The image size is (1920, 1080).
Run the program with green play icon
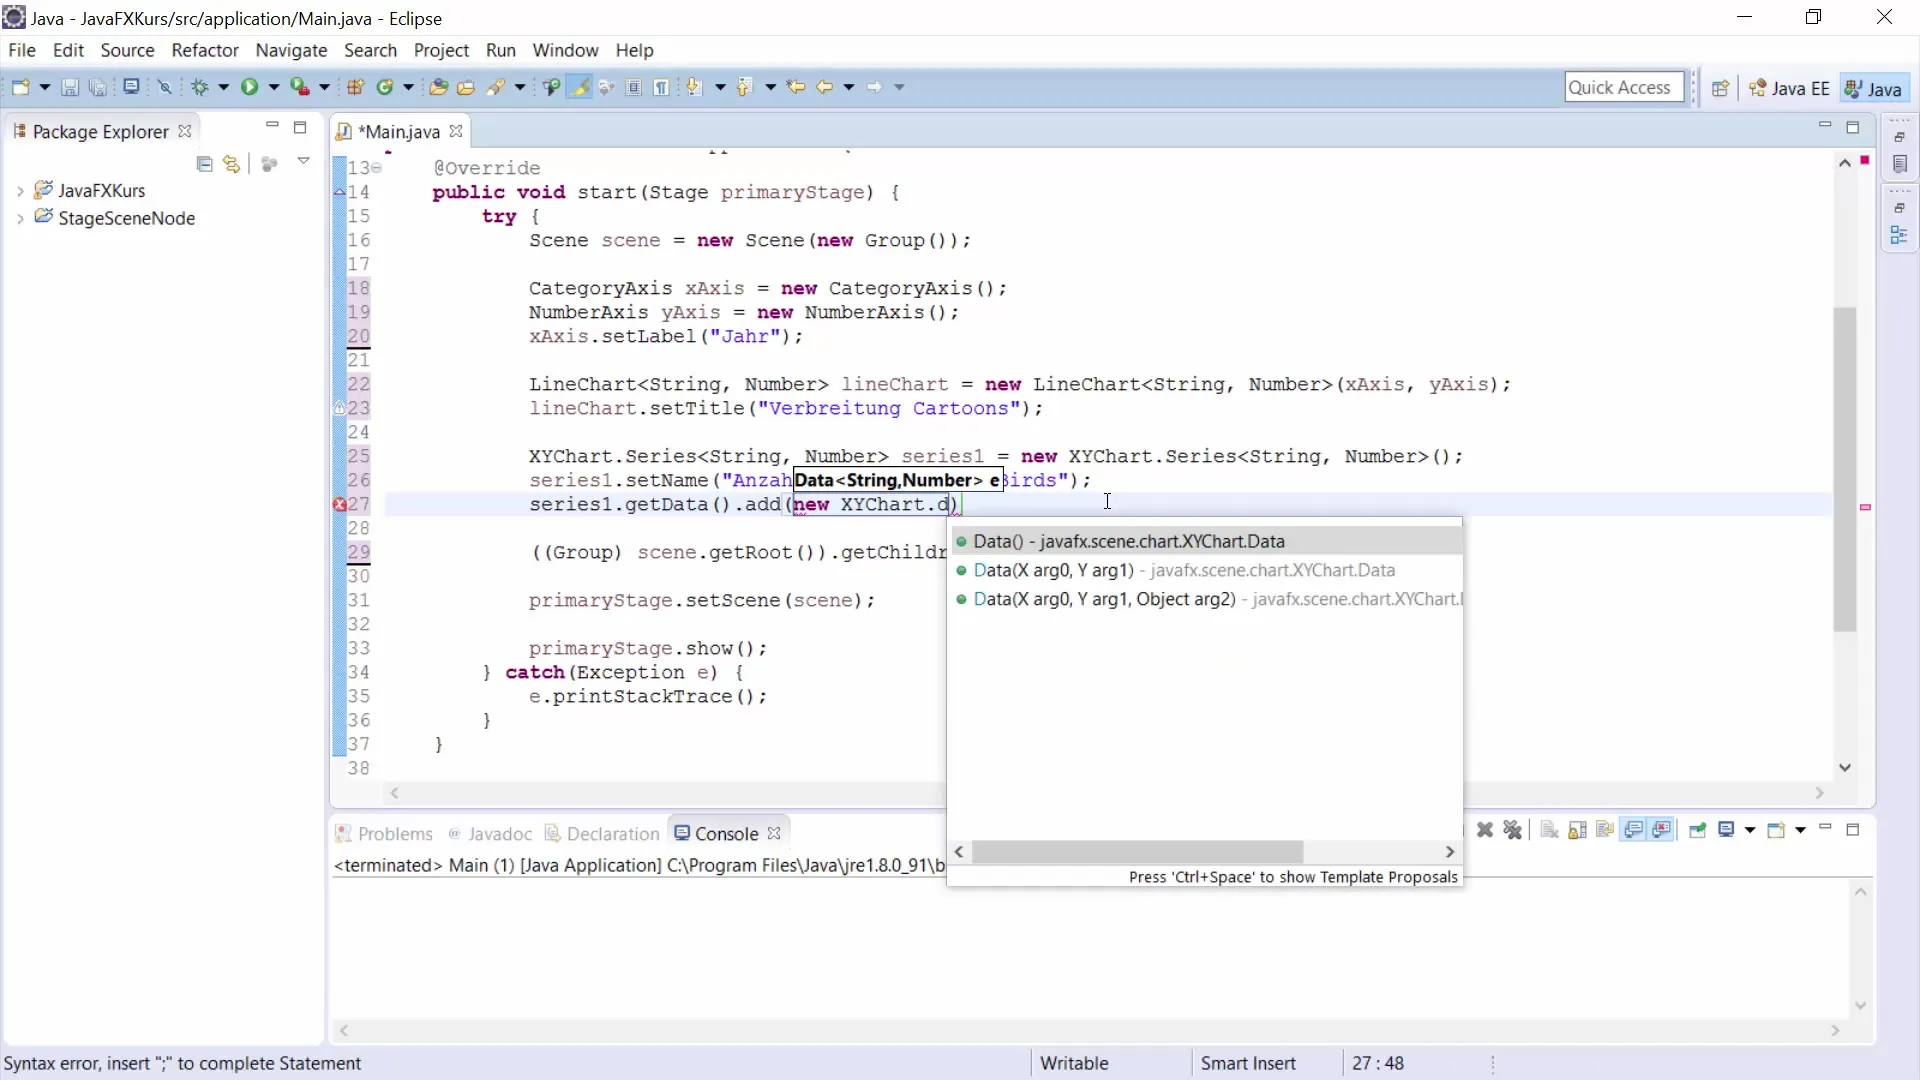(x=249, y=87)
